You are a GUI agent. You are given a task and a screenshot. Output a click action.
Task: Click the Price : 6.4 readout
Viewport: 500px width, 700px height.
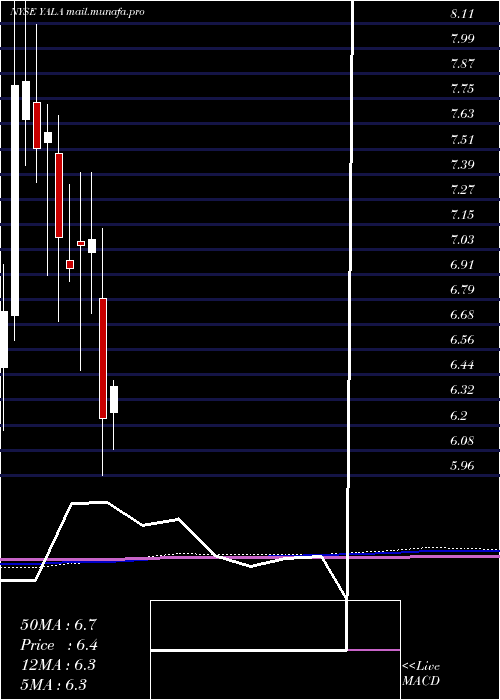pyautogui.click(x=58, y=645)
